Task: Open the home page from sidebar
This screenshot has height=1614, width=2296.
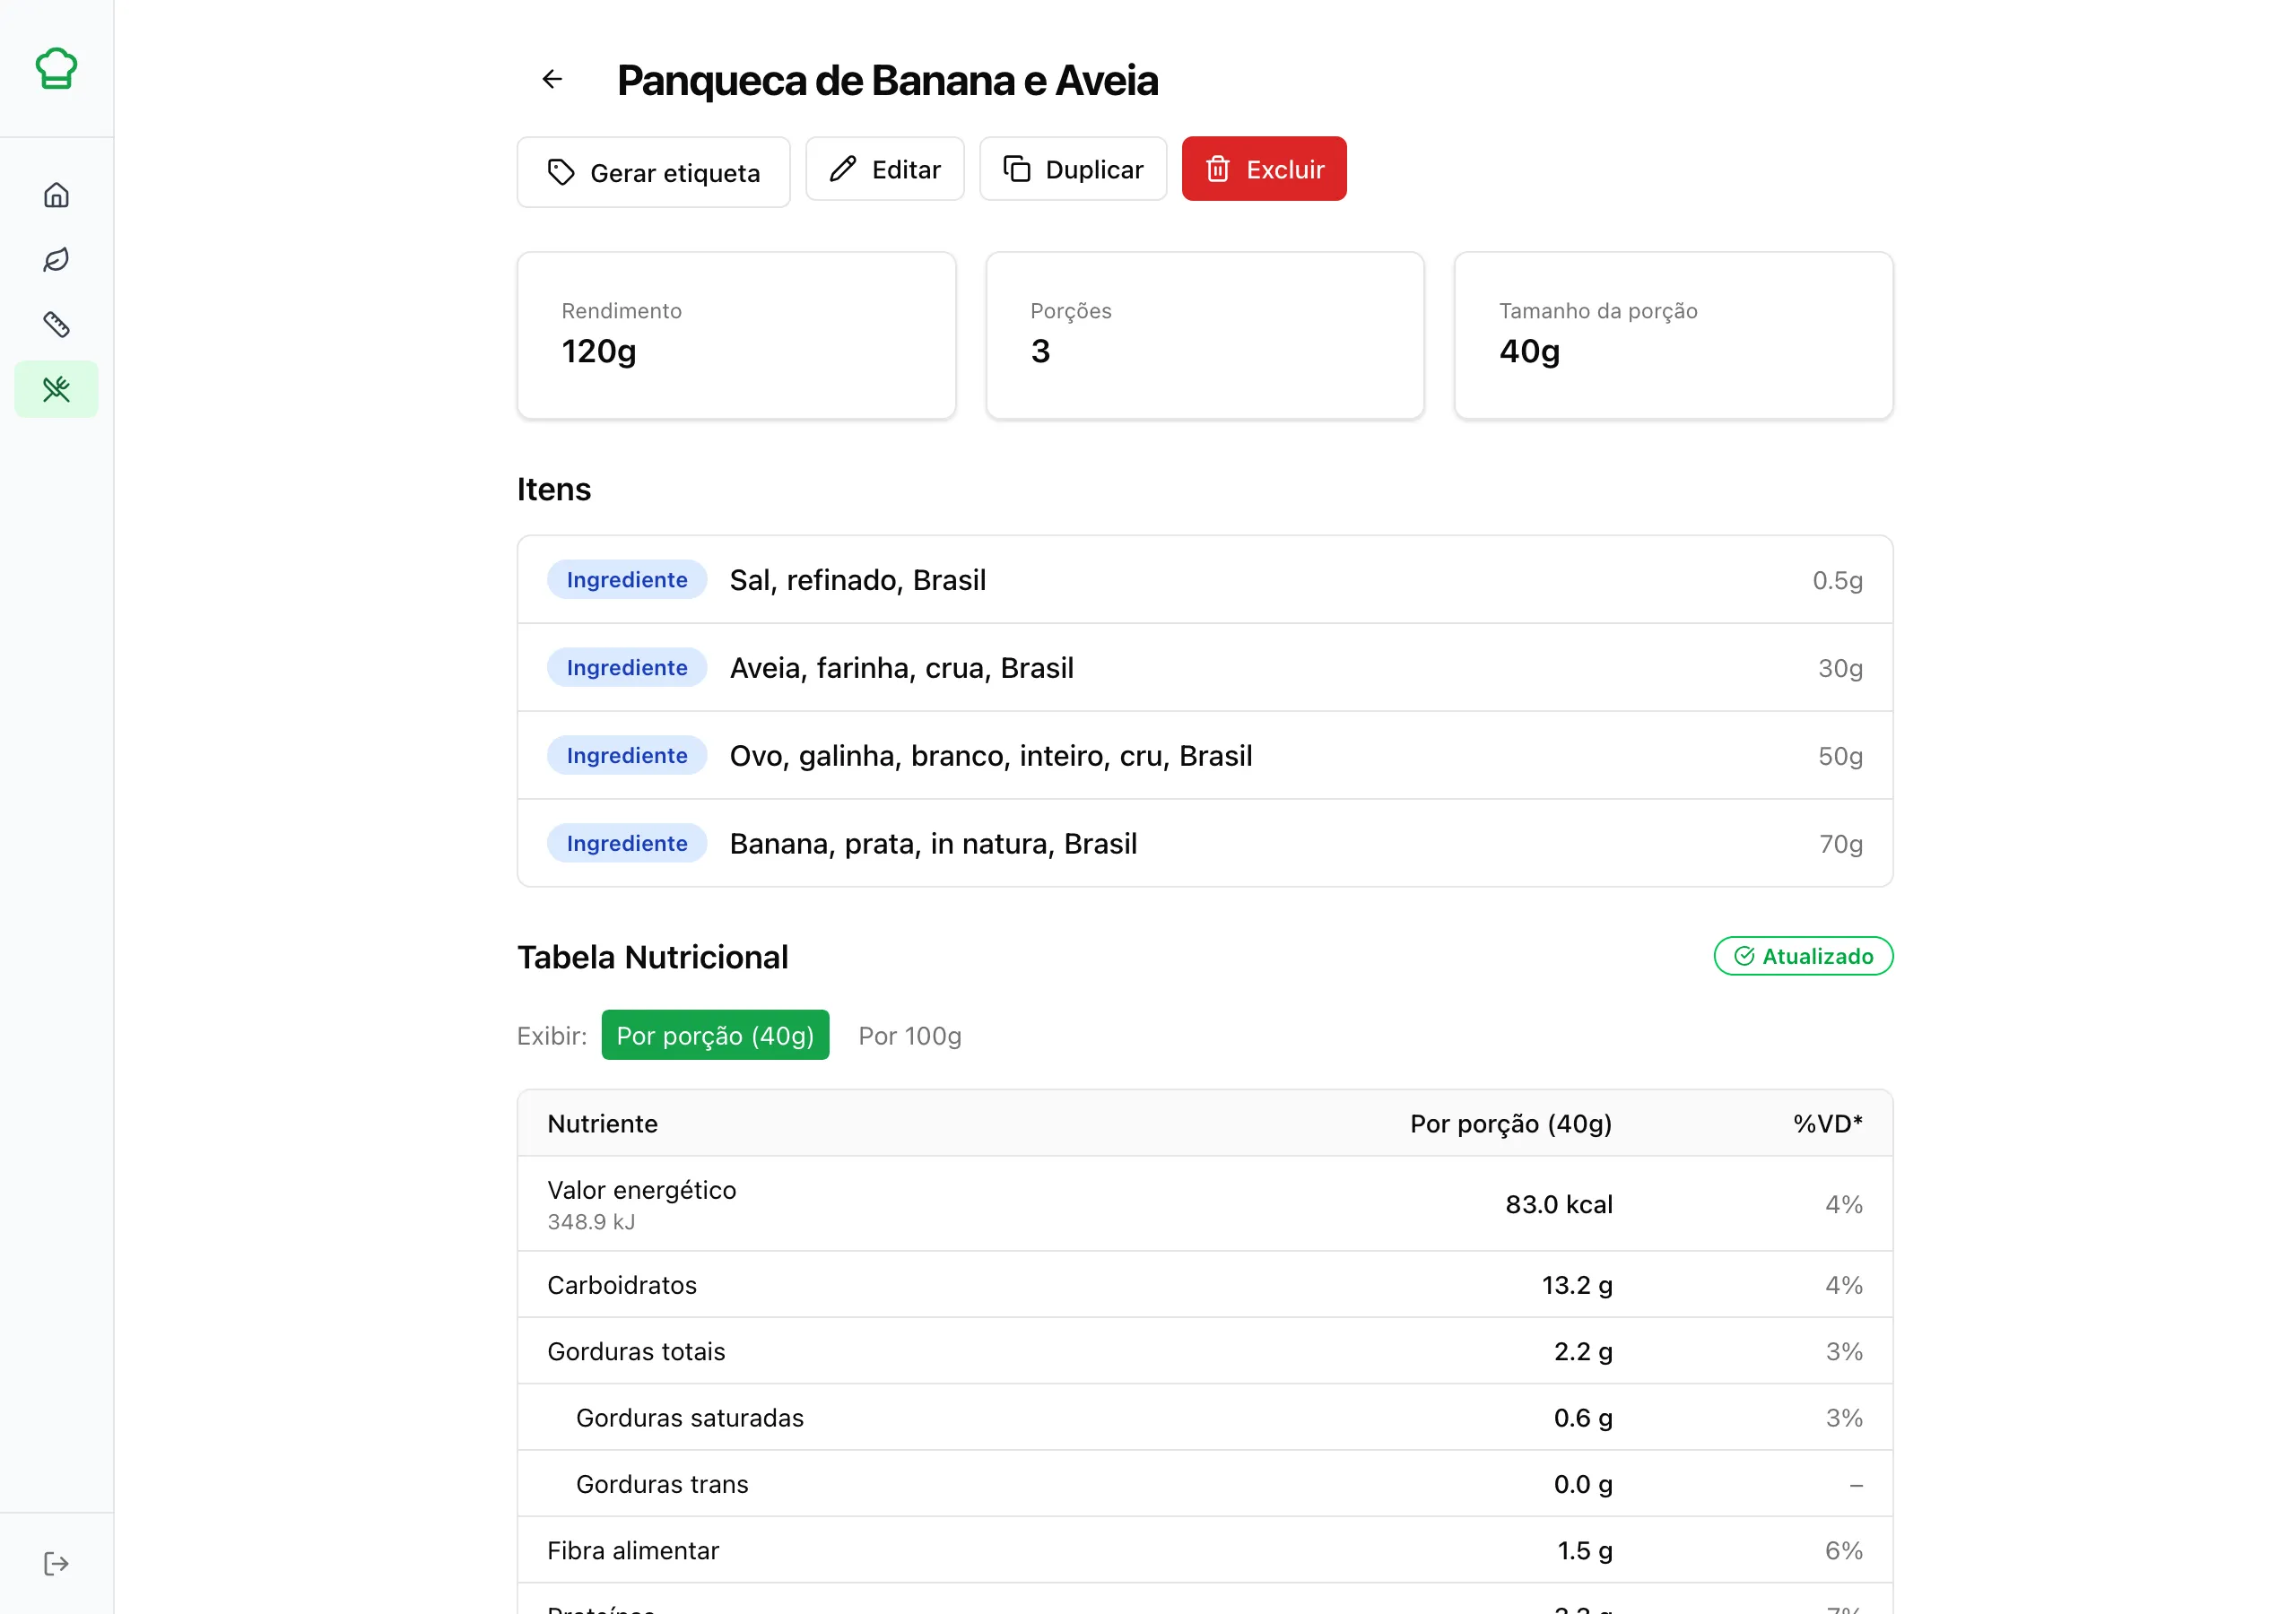Action: [56, 195]
